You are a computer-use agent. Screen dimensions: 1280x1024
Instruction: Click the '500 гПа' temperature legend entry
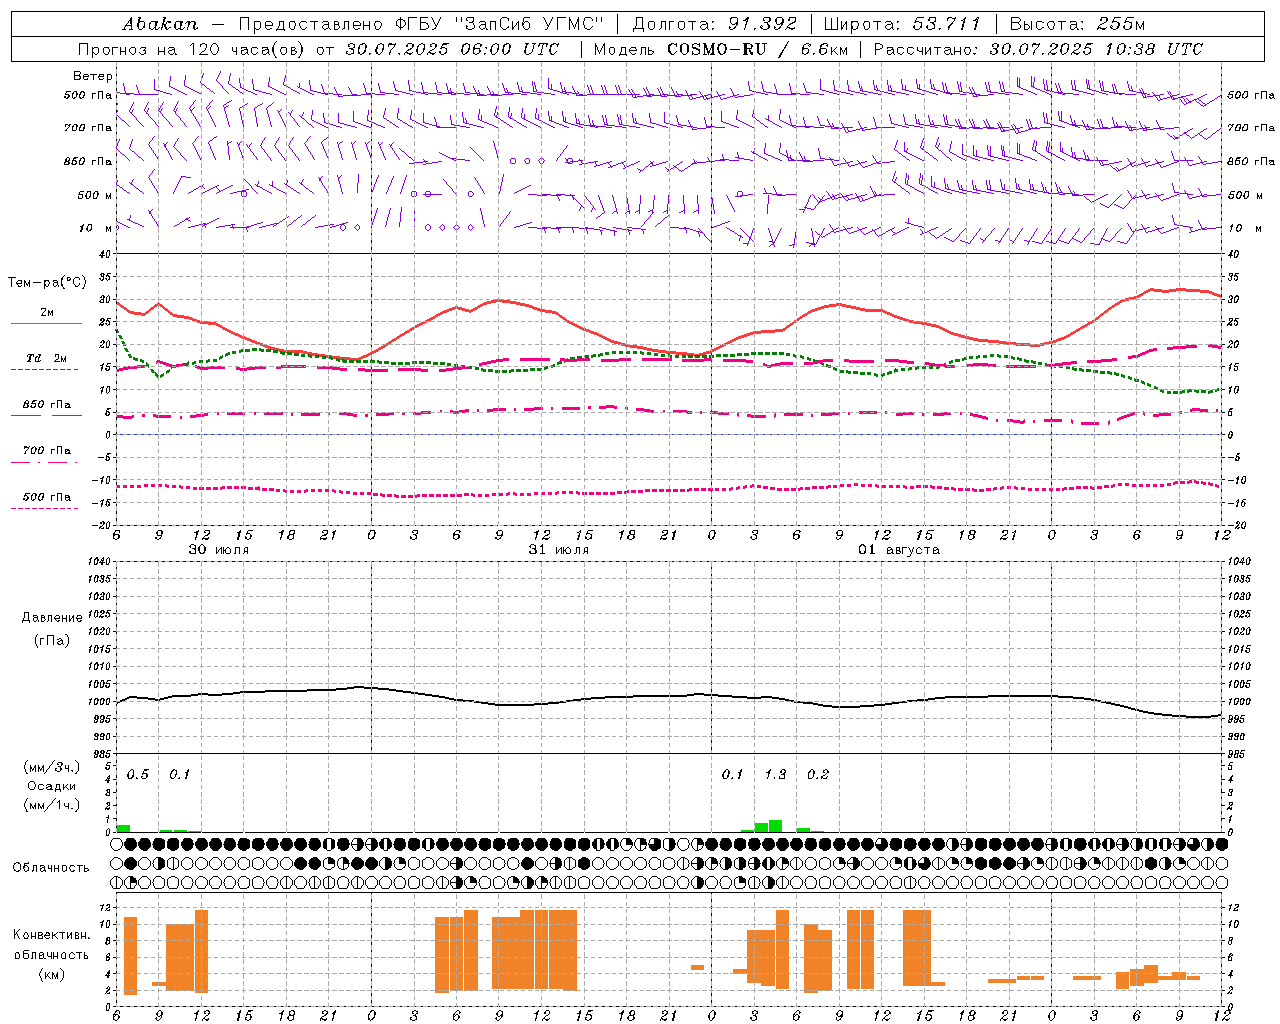tap(46, 497)
